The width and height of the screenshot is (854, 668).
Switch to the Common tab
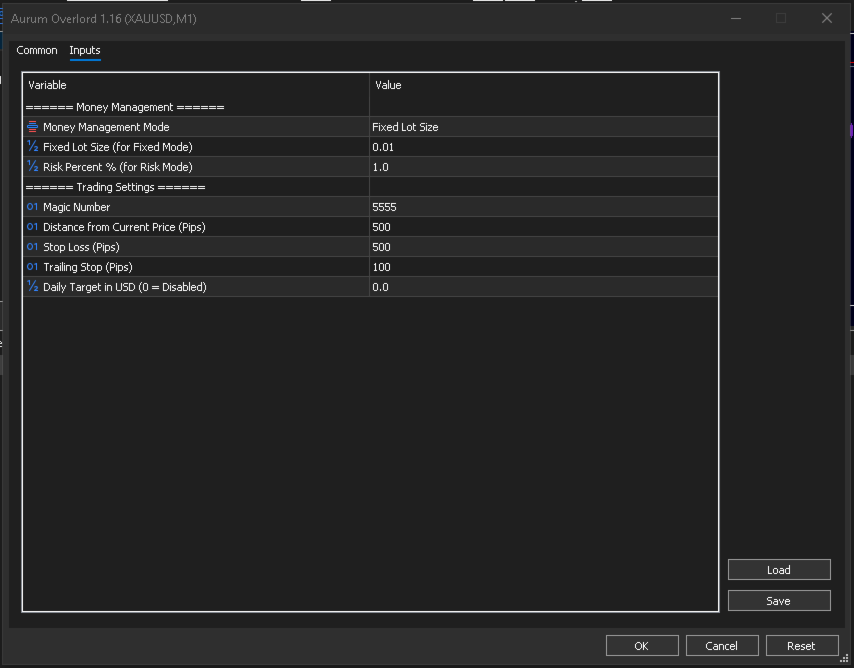(x=36, y=50)
